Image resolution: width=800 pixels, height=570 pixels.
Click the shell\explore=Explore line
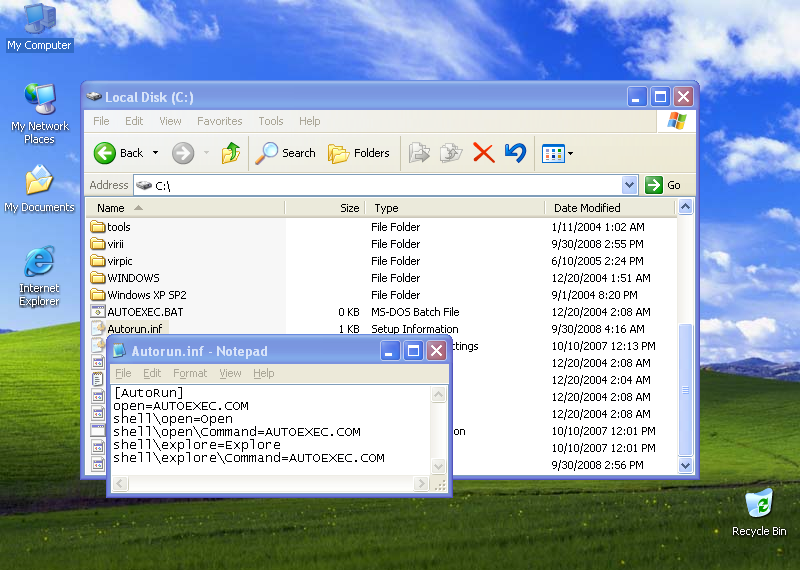196,444
